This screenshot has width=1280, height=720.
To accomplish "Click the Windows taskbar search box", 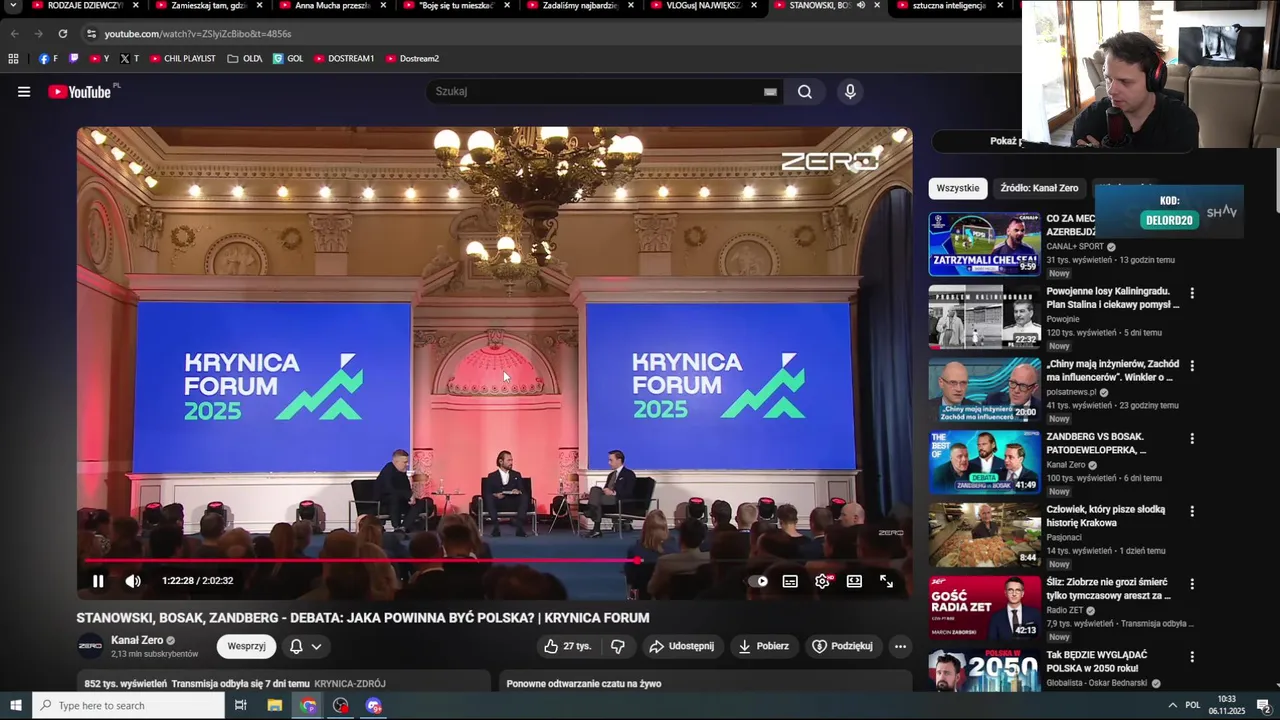I will [128, 705].
